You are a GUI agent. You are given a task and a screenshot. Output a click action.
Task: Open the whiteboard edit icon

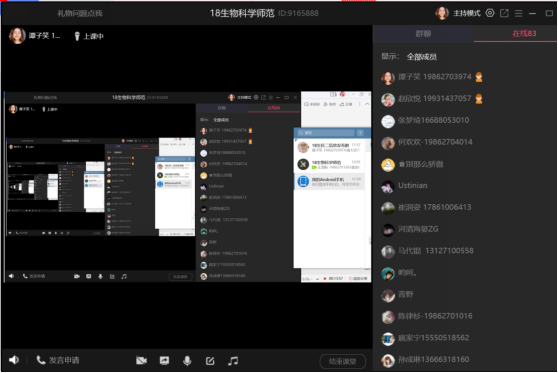(x=210, y=361)
